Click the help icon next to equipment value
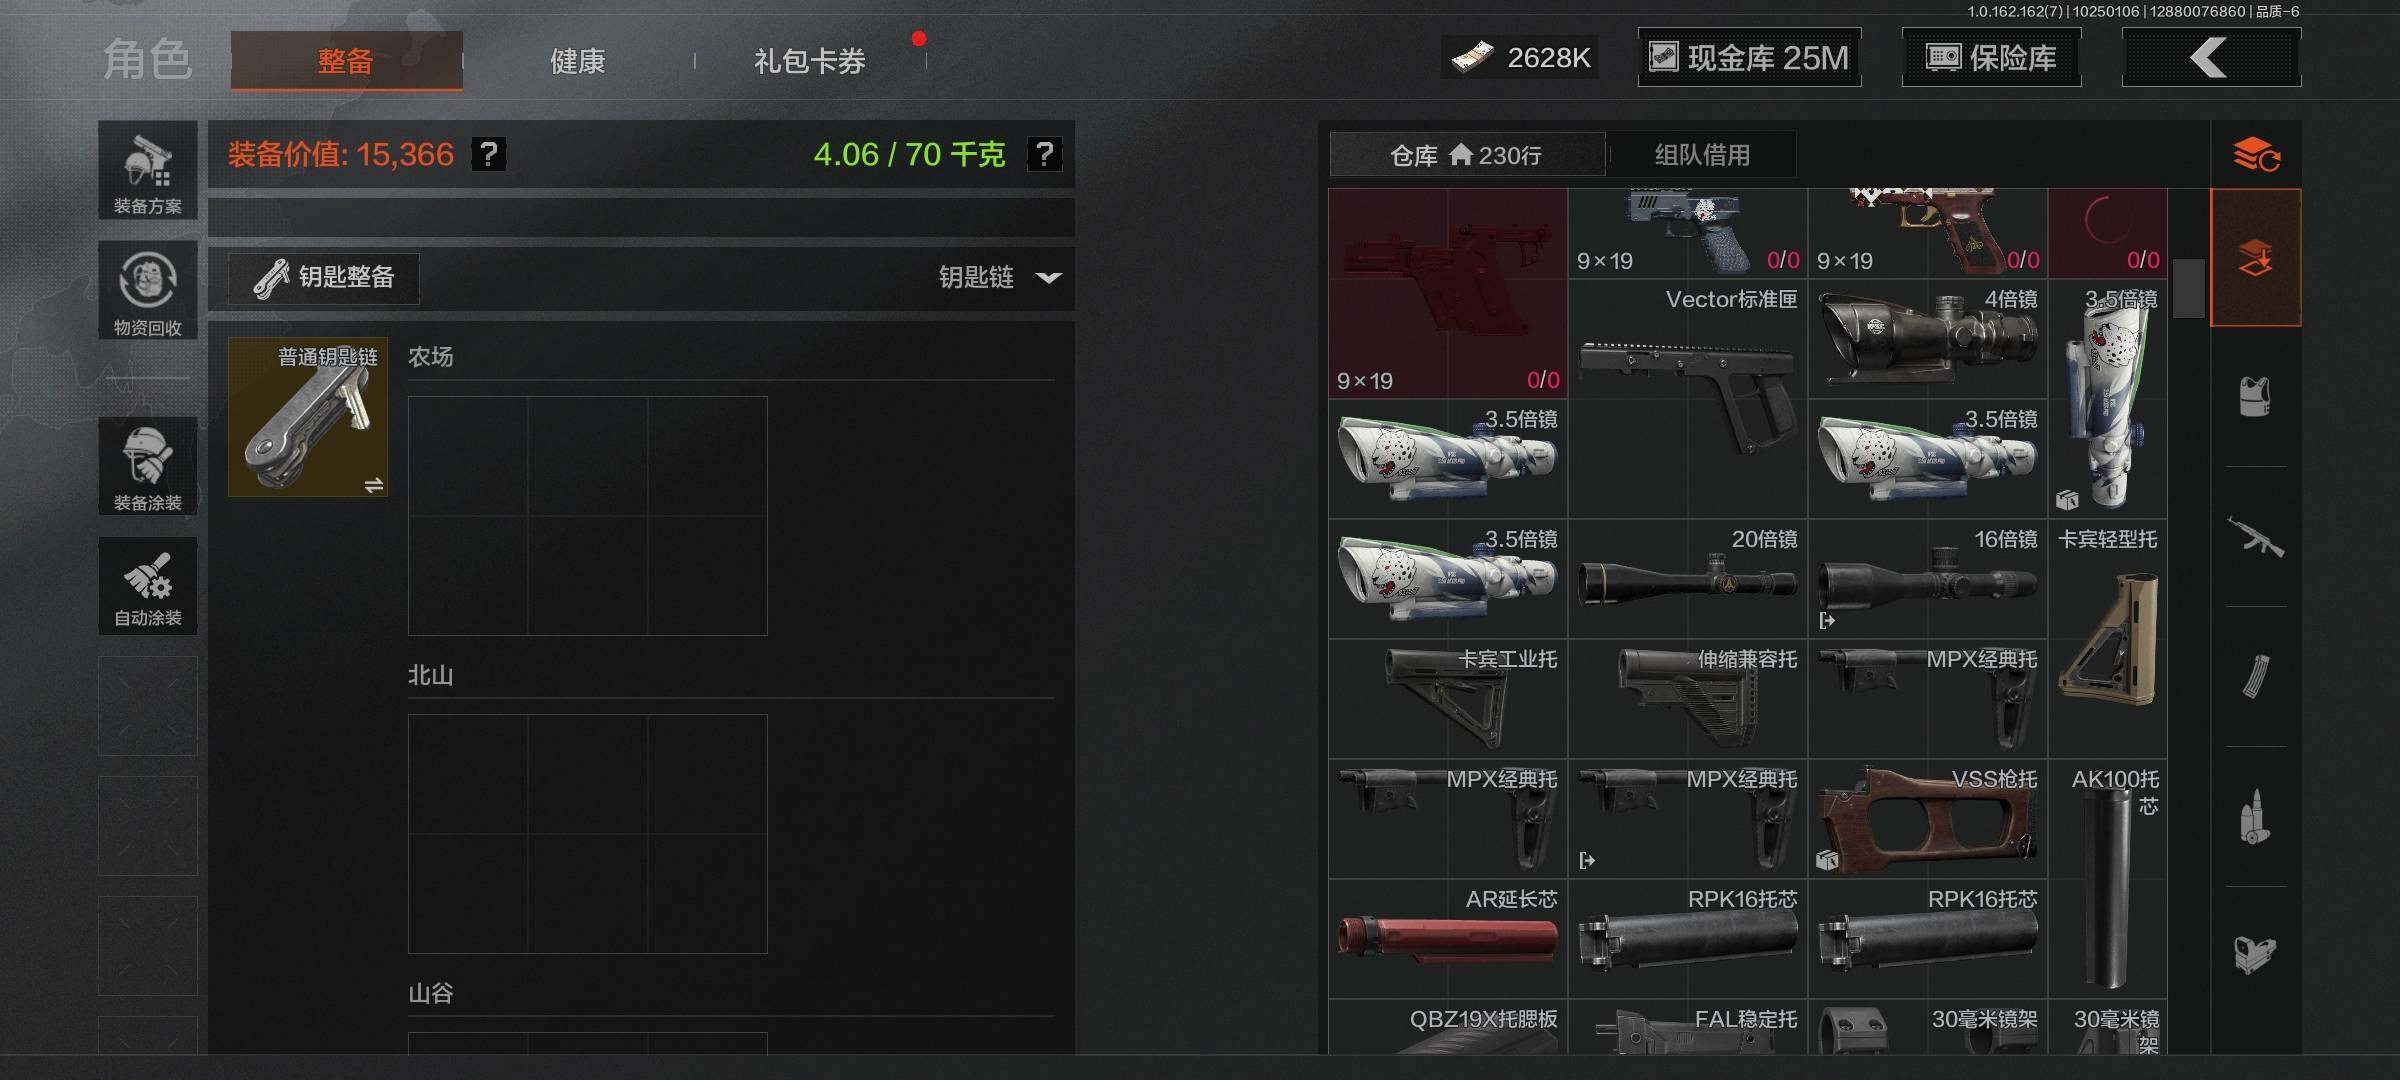2400x1080 pixels. [x=489, y=154]
